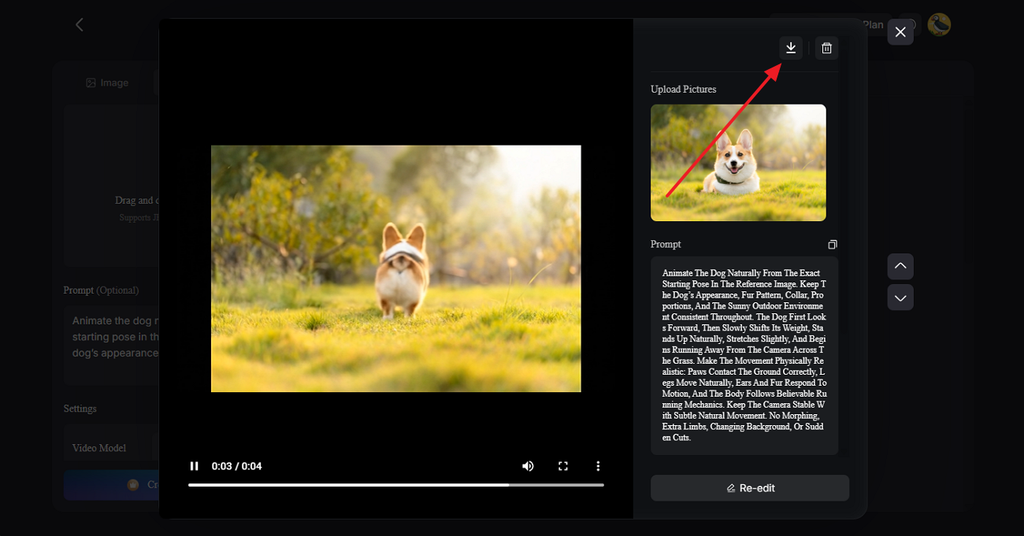
Task: Click the prompt text box in background
Action: (112, 345)
